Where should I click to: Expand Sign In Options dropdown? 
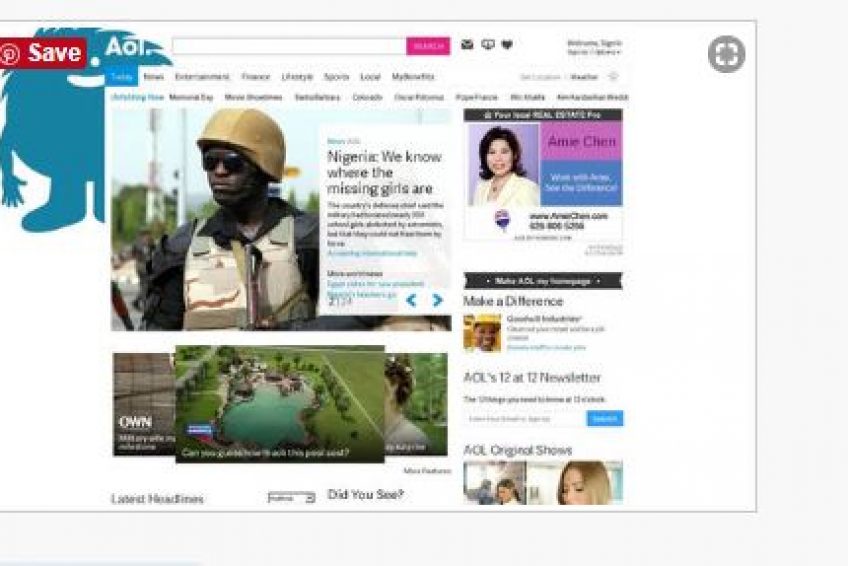(x=594, y=51)
